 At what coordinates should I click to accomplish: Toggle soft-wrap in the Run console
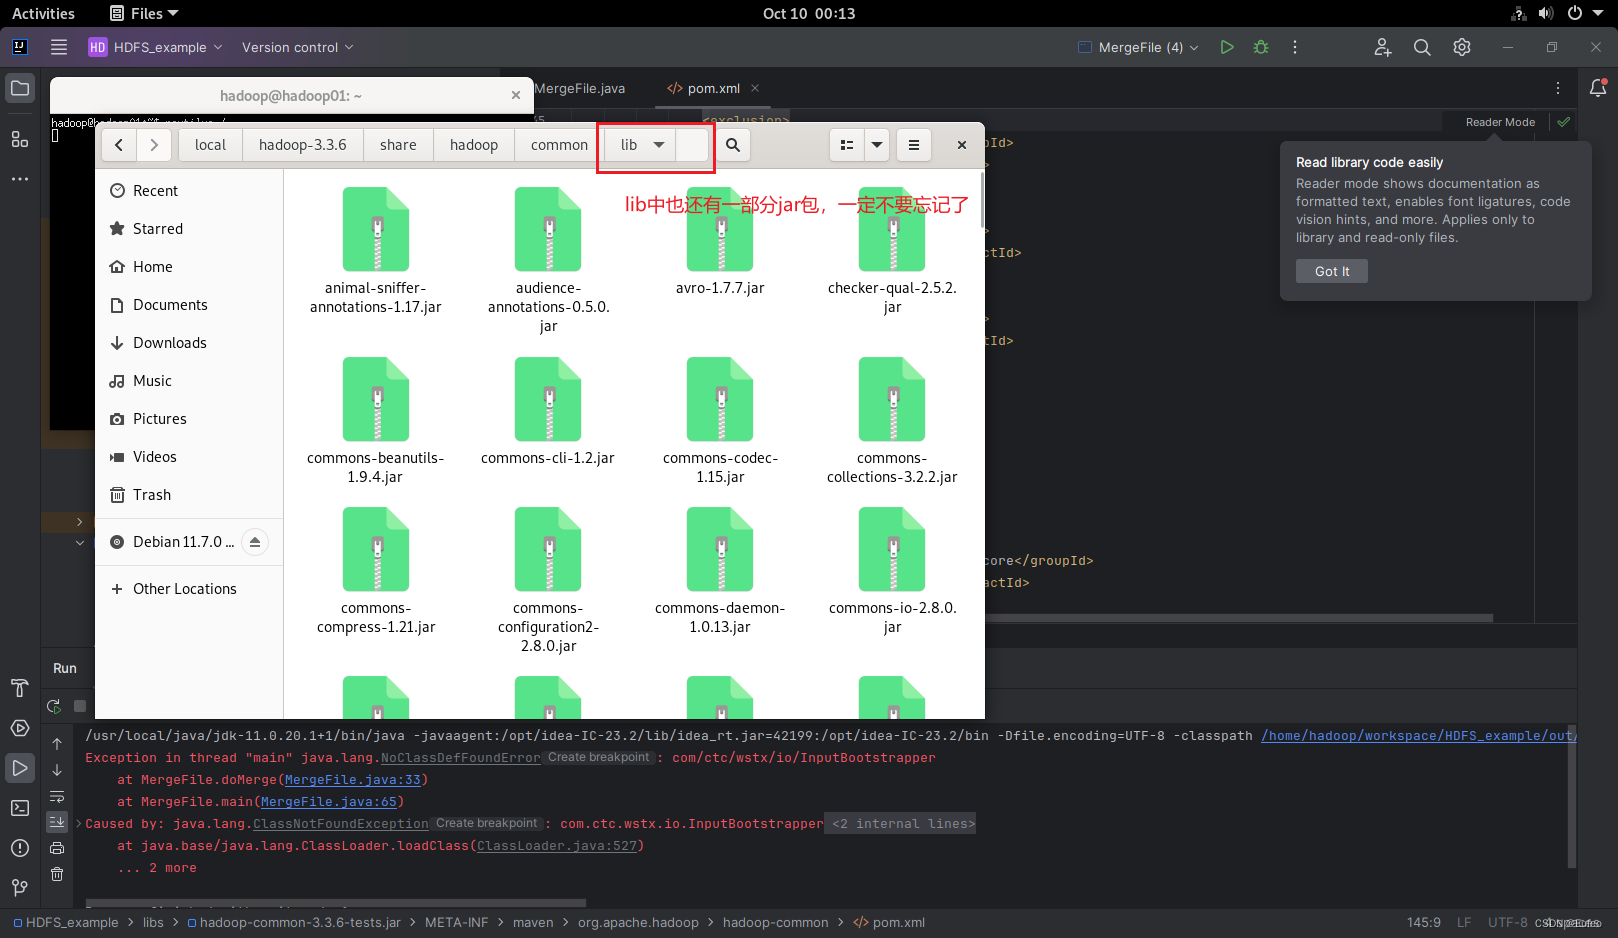pyautogui.click(x=57, y=796)
